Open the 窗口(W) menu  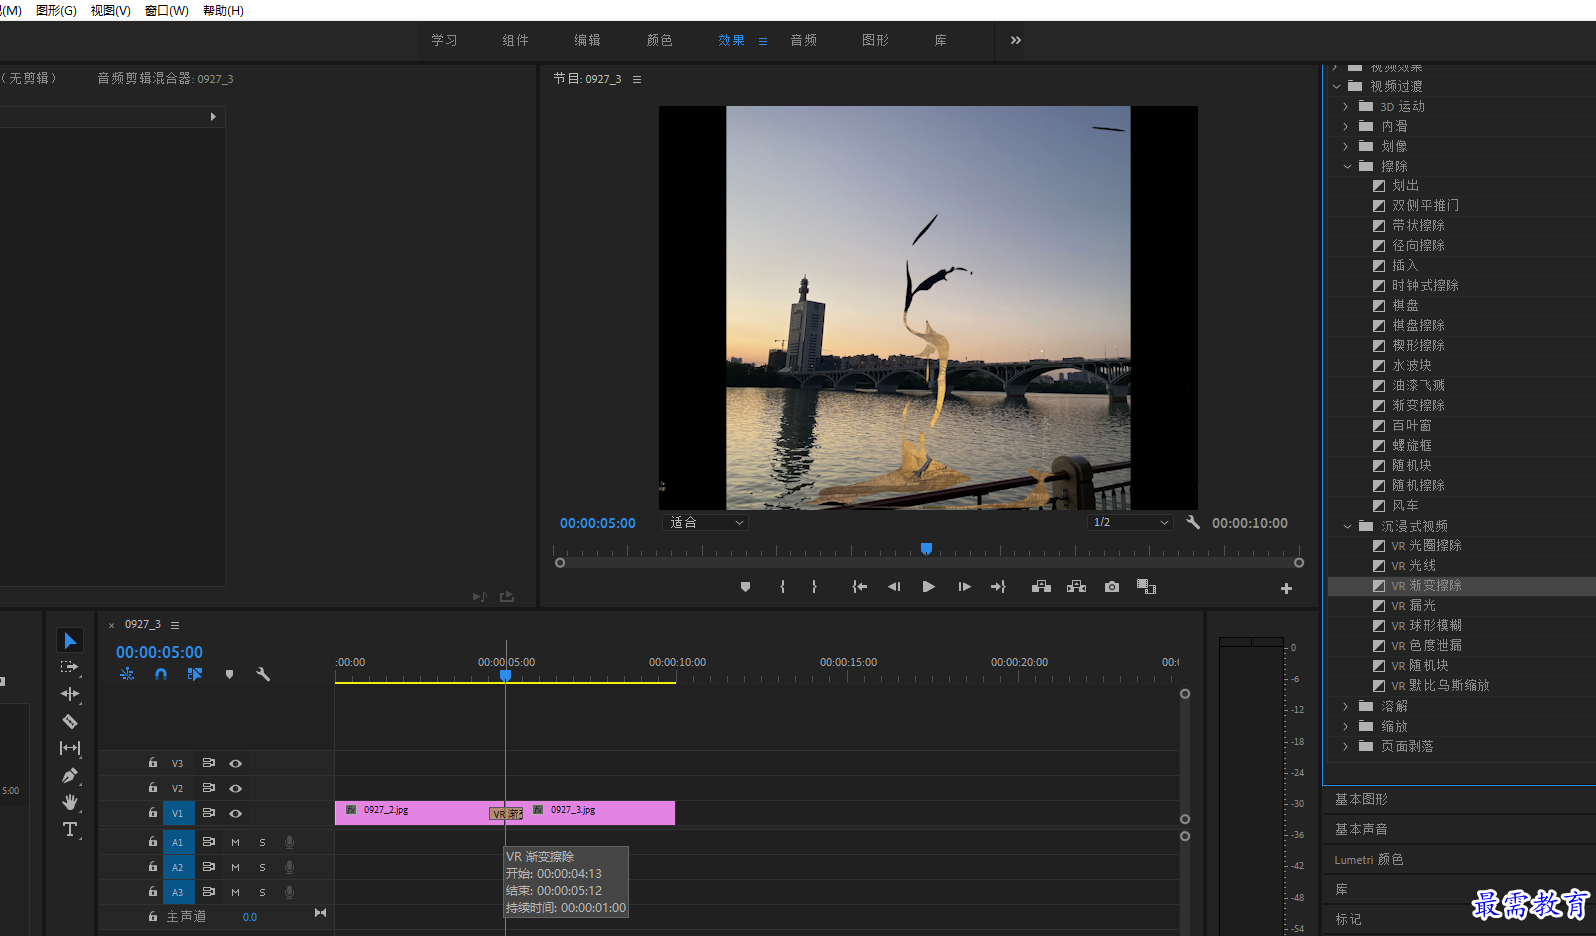point(166,10)
